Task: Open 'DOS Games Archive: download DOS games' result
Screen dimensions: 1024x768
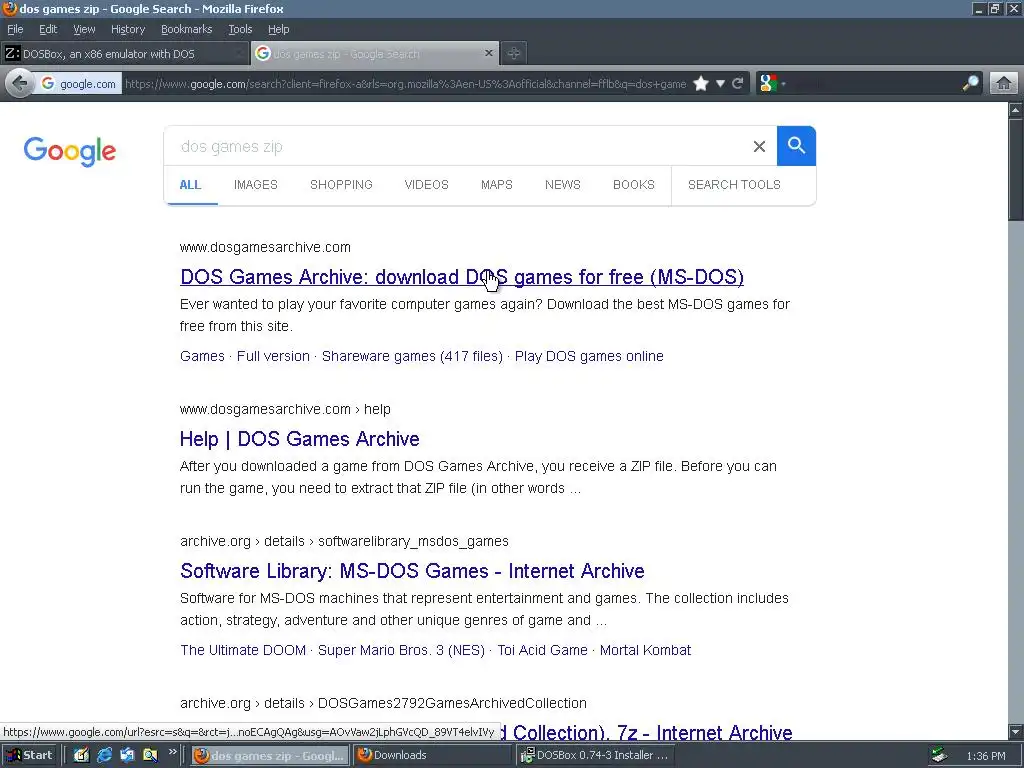Action: [x=462, y=277]
